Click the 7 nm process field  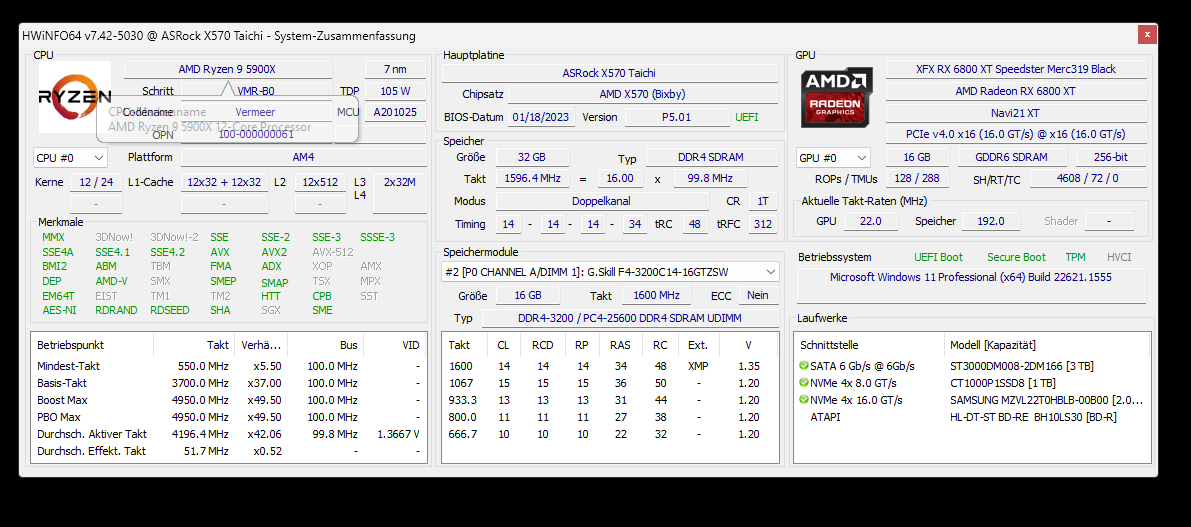[395, 69]
